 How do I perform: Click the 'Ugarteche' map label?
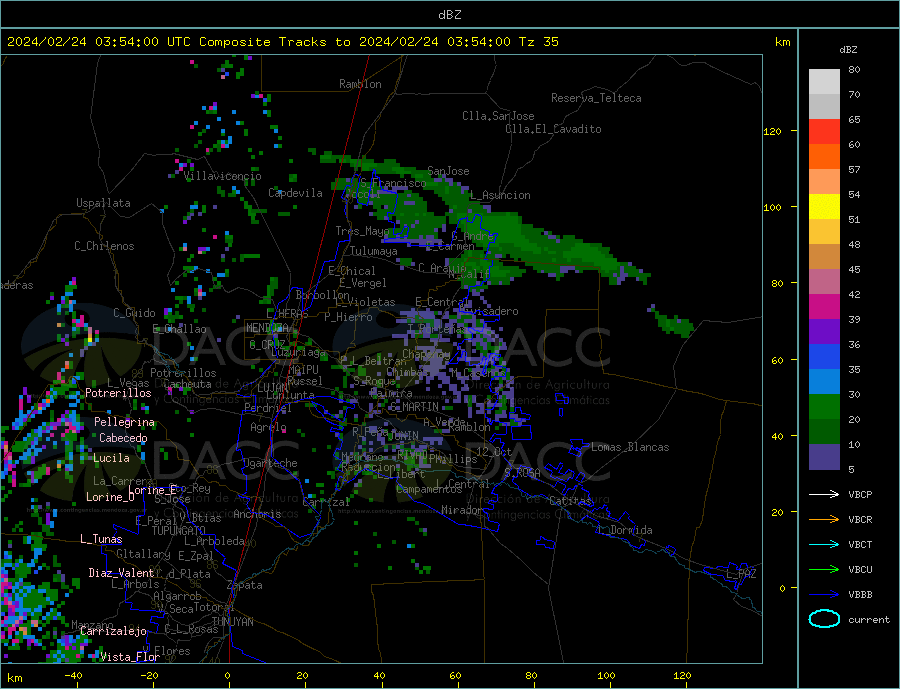click(270, 463)
